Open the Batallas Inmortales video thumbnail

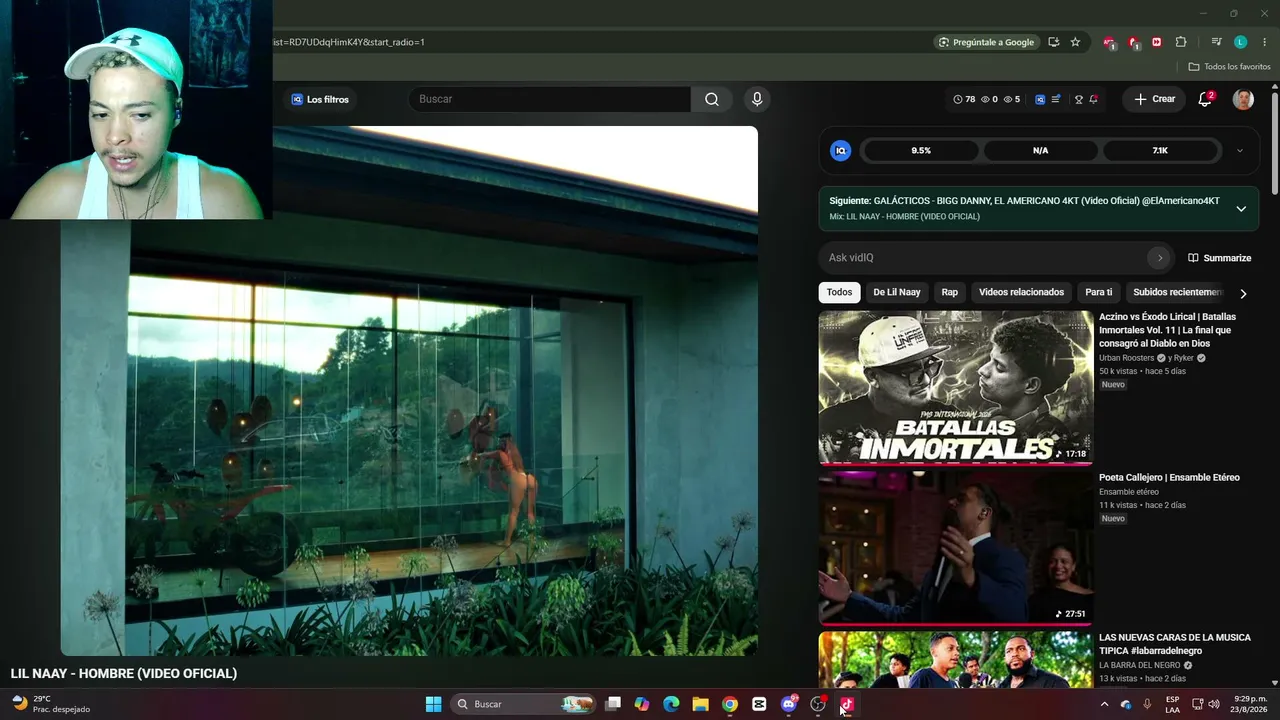click(x=956, y=387)
